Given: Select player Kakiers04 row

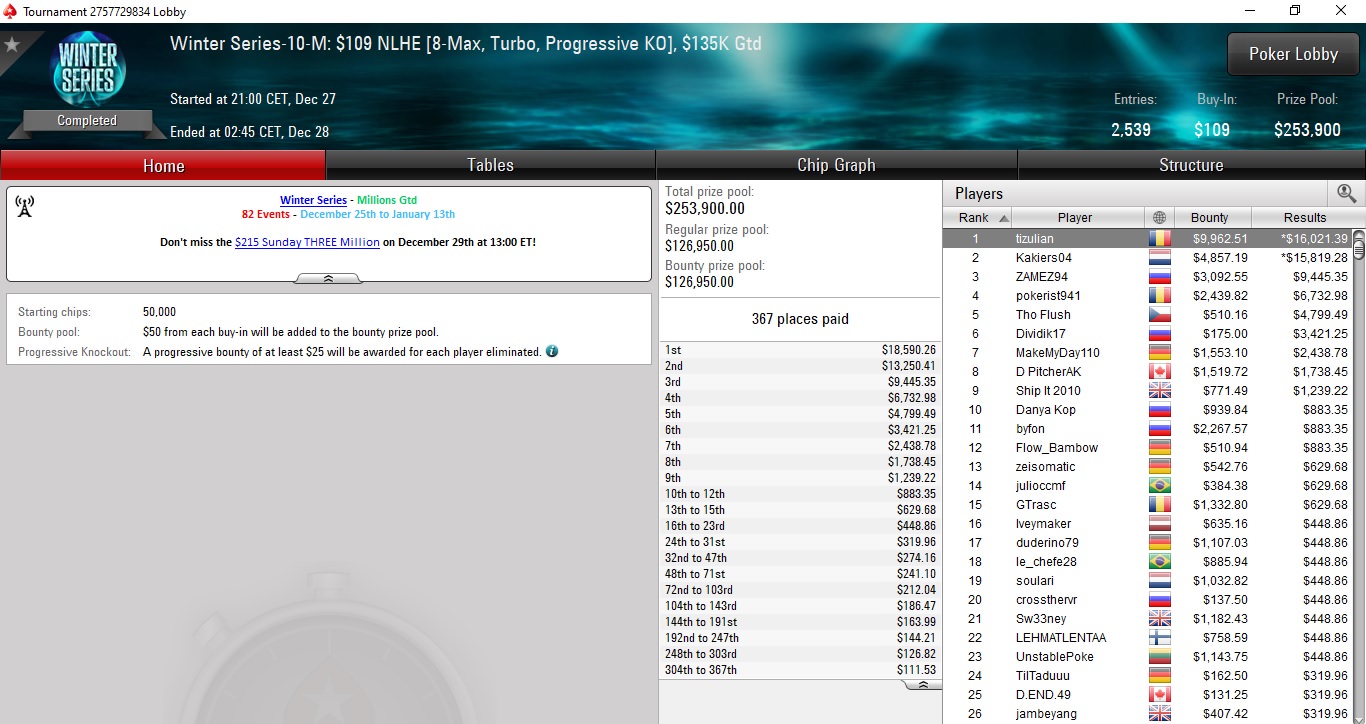Looking at the screenshot, I should click(x=1147, y=258).
